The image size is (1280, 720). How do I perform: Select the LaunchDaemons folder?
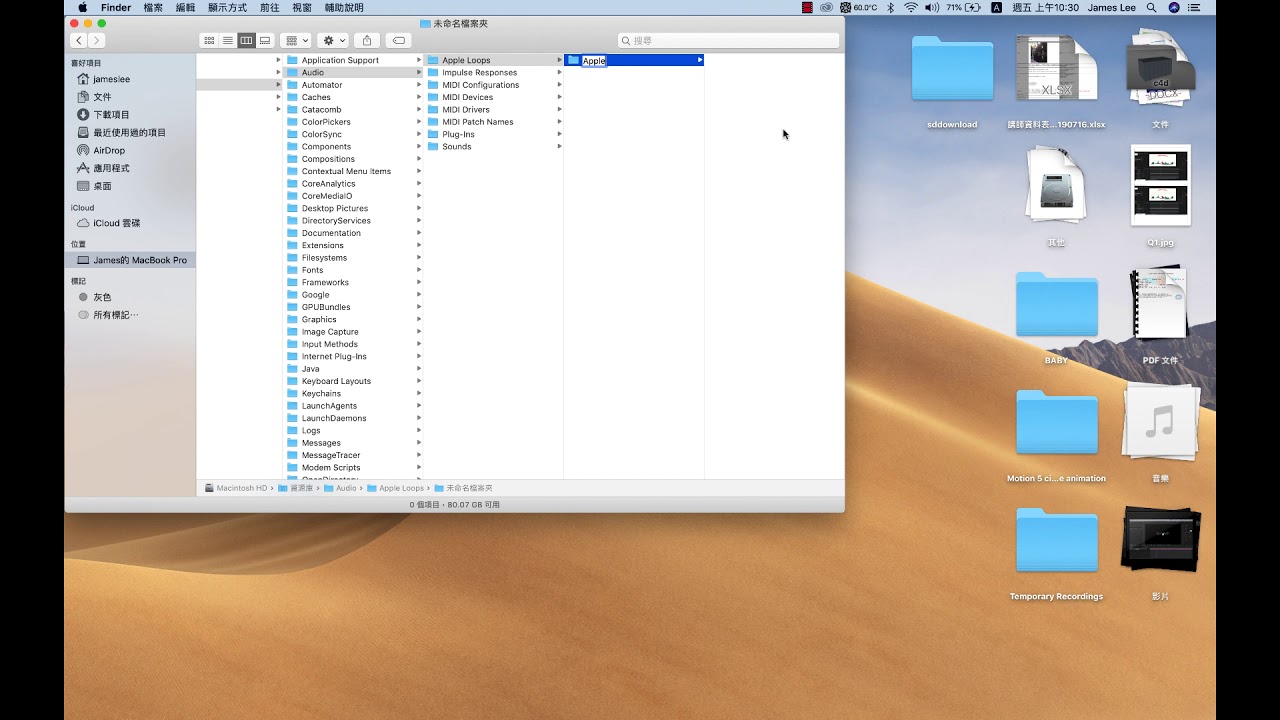354,418
